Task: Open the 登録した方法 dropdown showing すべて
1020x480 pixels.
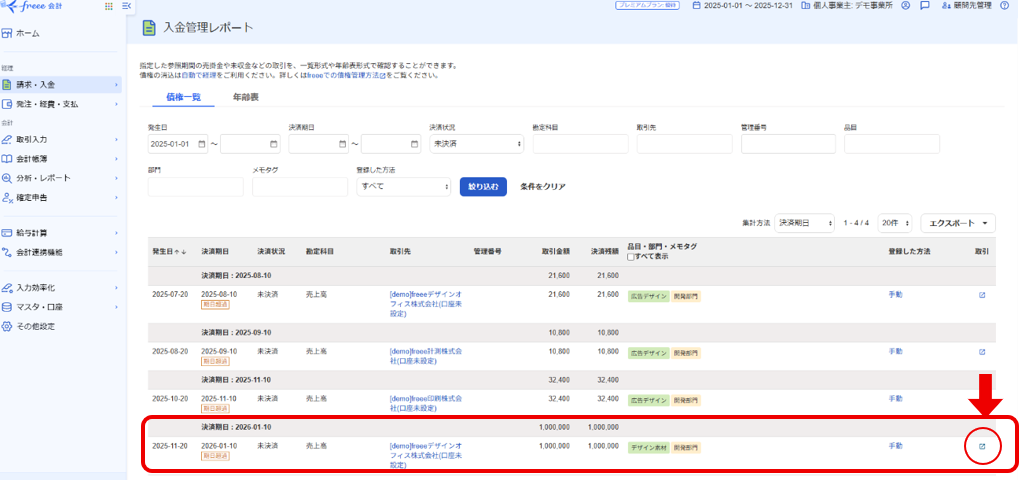Action: point(404,187)
